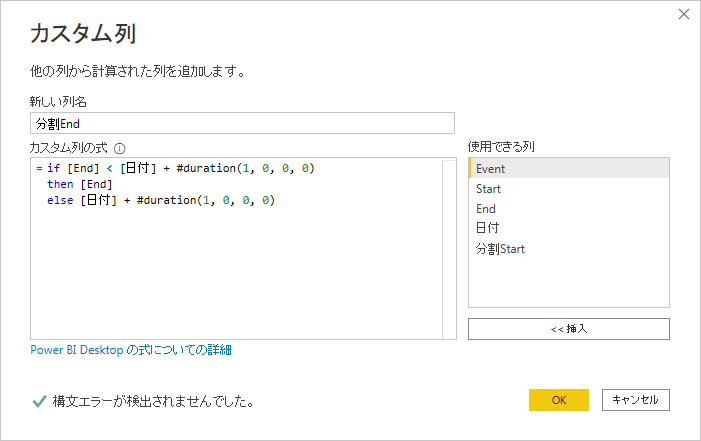
Task: Click the formula editor's vertical scrollbar track
Action: [449, 249]
